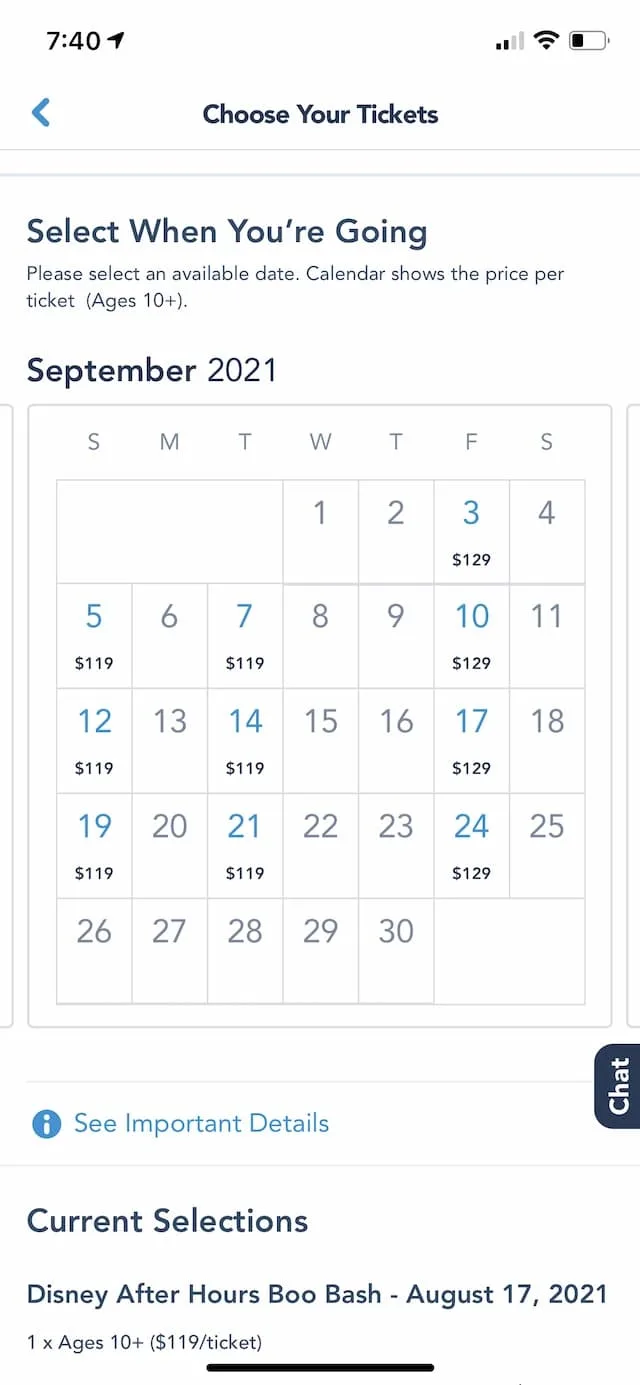Tap the Wi-Fi status icon
Viewport: 640px width, 1385px height.
click(546, 40)
